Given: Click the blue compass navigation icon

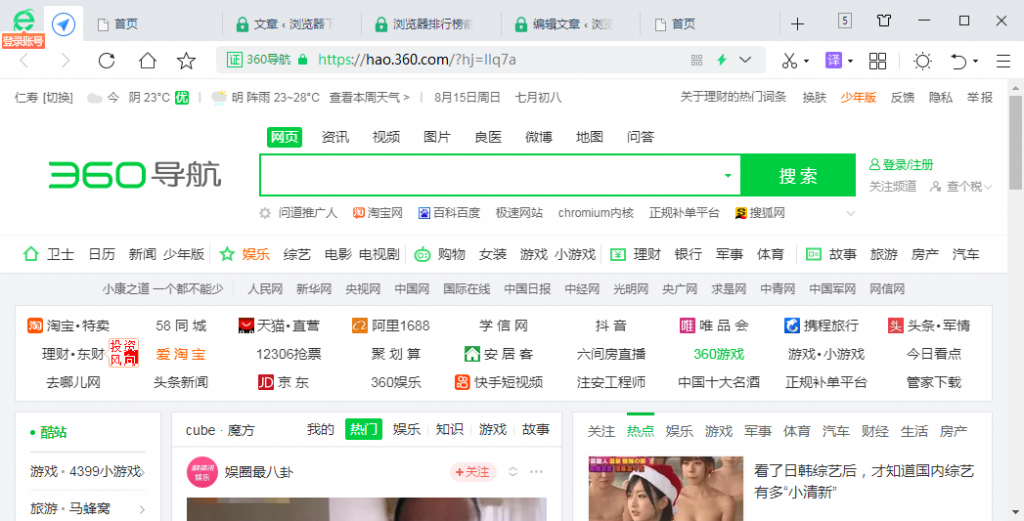Looking at the screenshot, I should point(63,25).
